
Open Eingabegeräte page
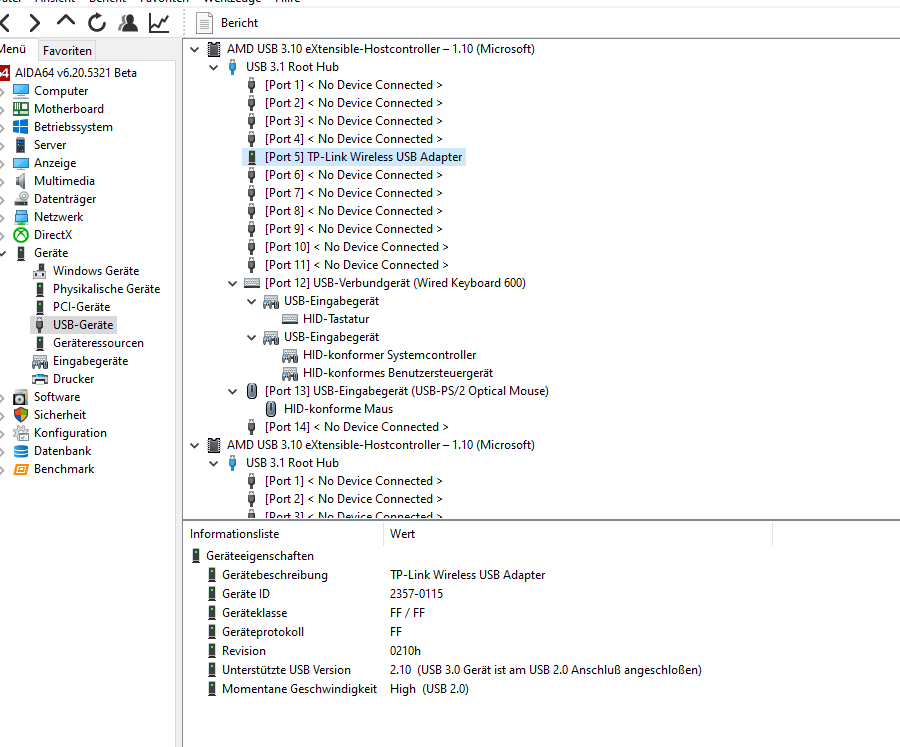(90, 361)
